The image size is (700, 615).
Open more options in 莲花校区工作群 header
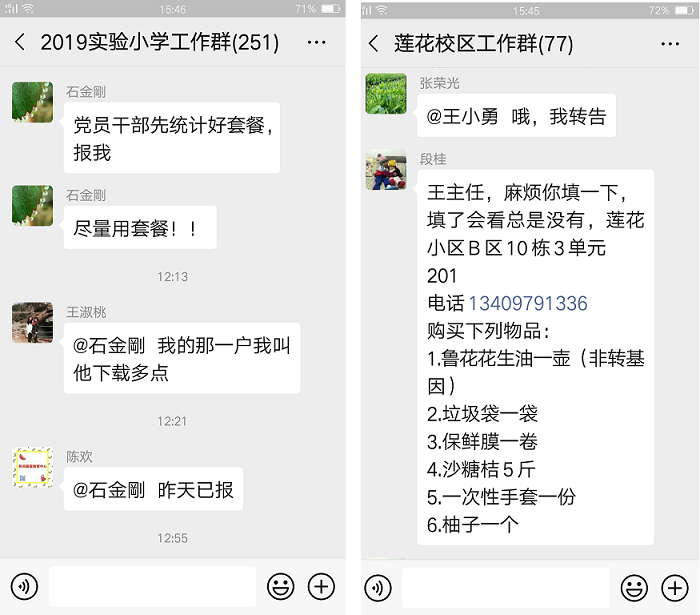coord(670,44)
